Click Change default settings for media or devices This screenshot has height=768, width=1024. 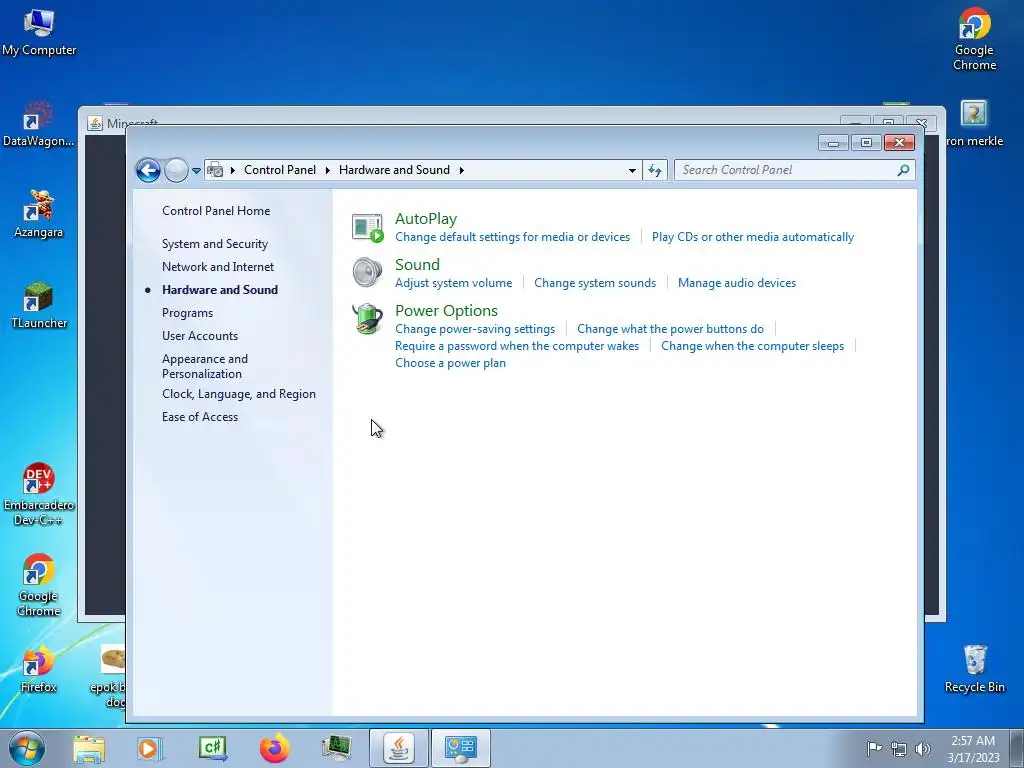[x=513, y=237]
